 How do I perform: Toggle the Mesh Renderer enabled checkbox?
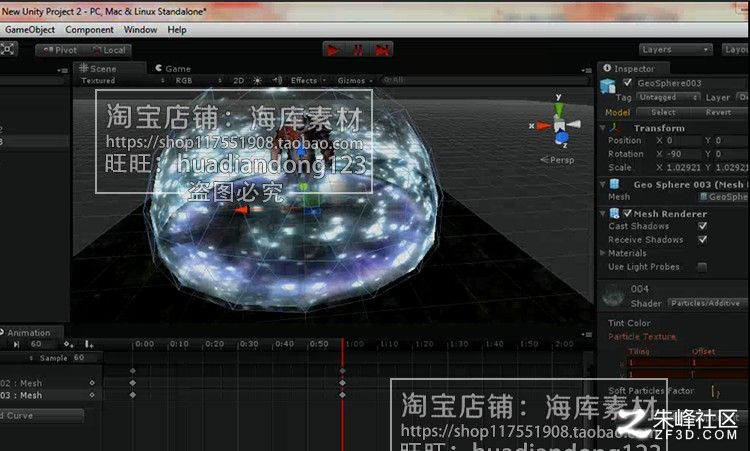click(x=628, y=213)
